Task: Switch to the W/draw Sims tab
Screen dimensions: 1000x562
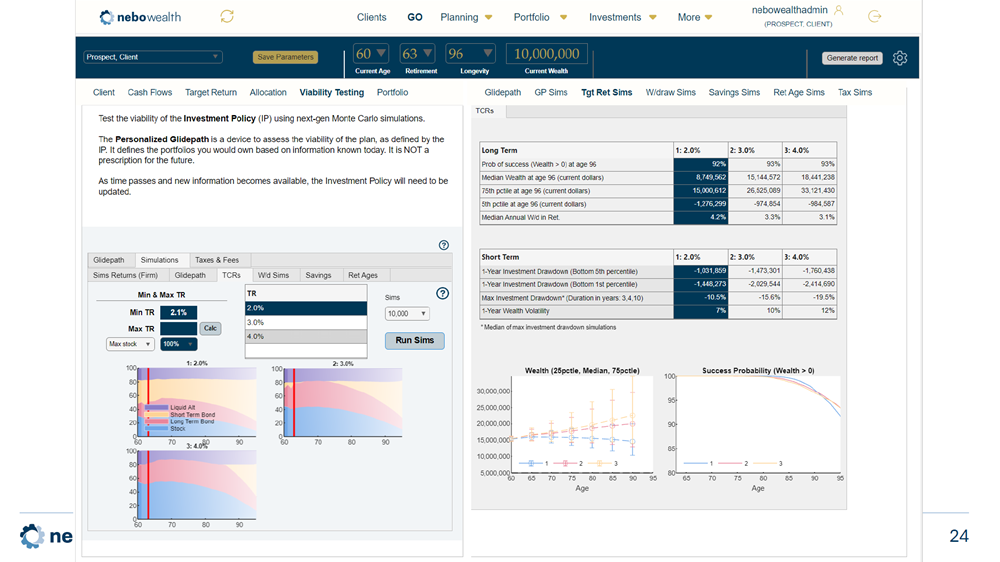Action: (670, 92)
